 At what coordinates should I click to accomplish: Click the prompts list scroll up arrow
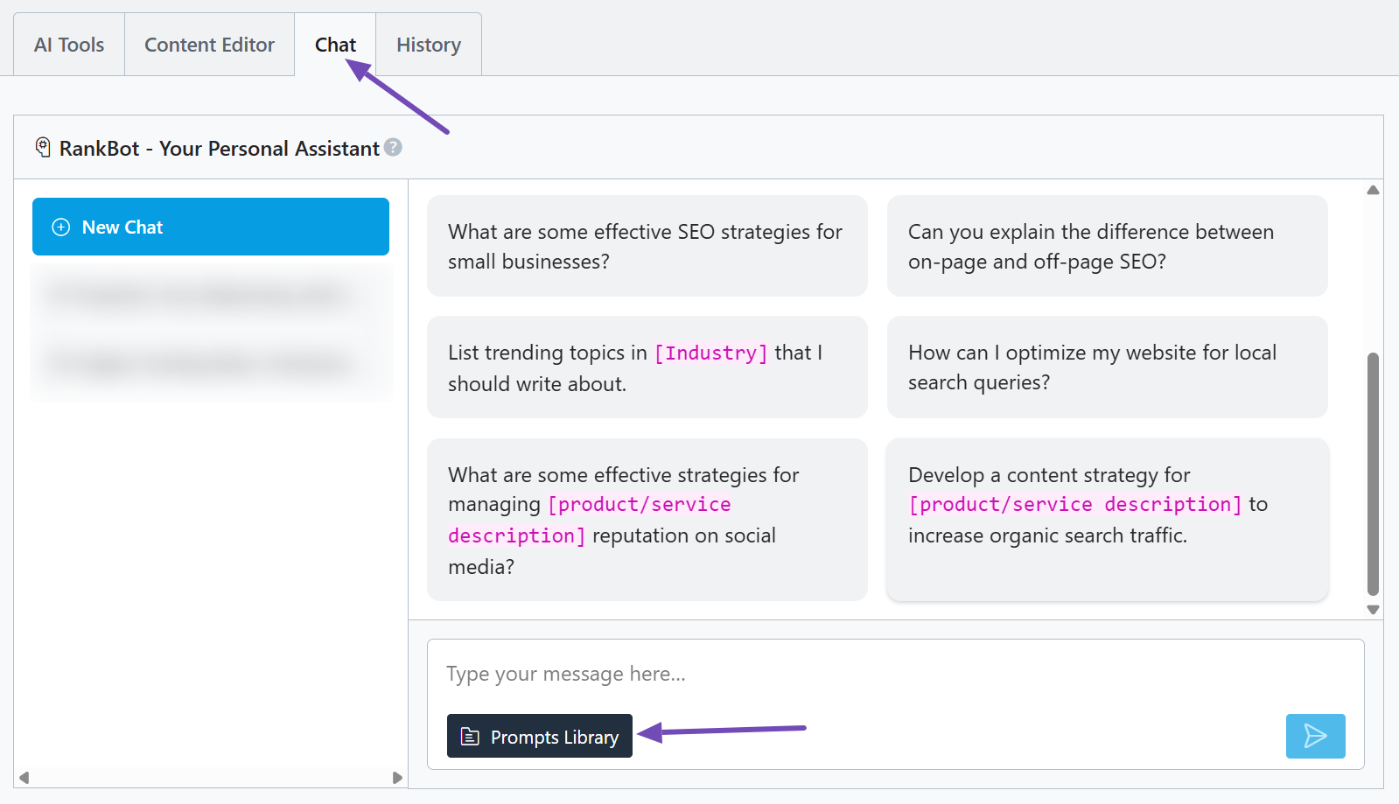click(x=1373, y=190)
